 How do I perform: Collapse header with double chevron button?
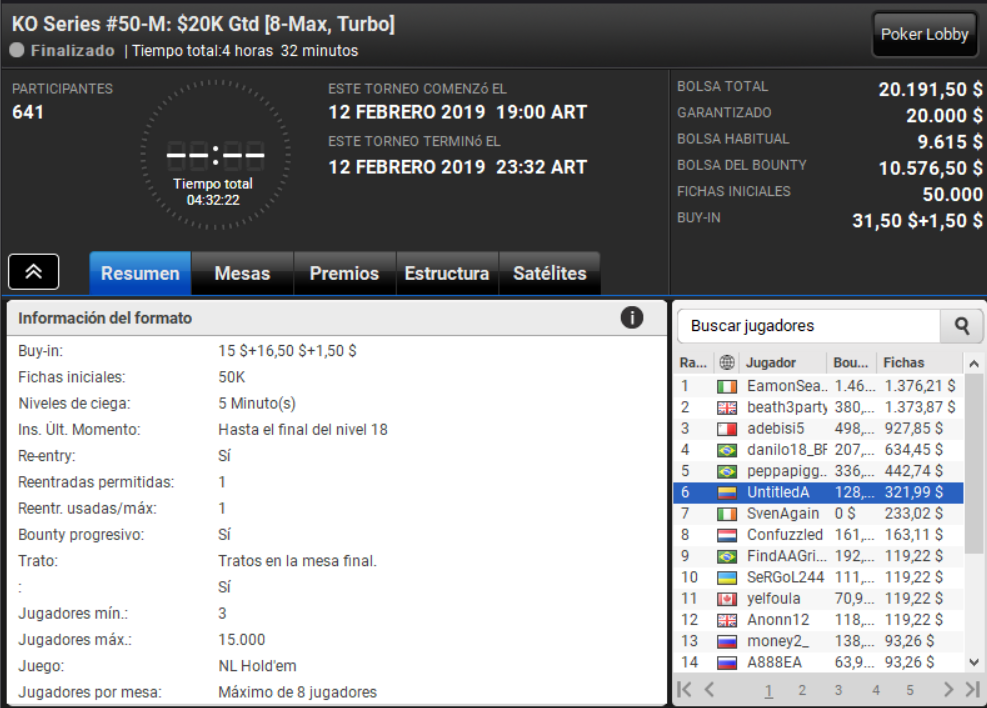pos(33,272)
